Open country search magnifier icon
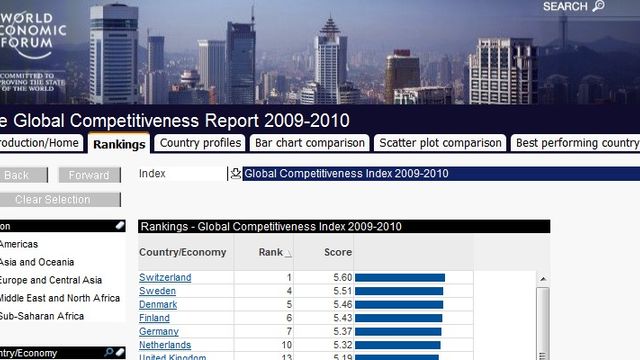 coord(109,352)
